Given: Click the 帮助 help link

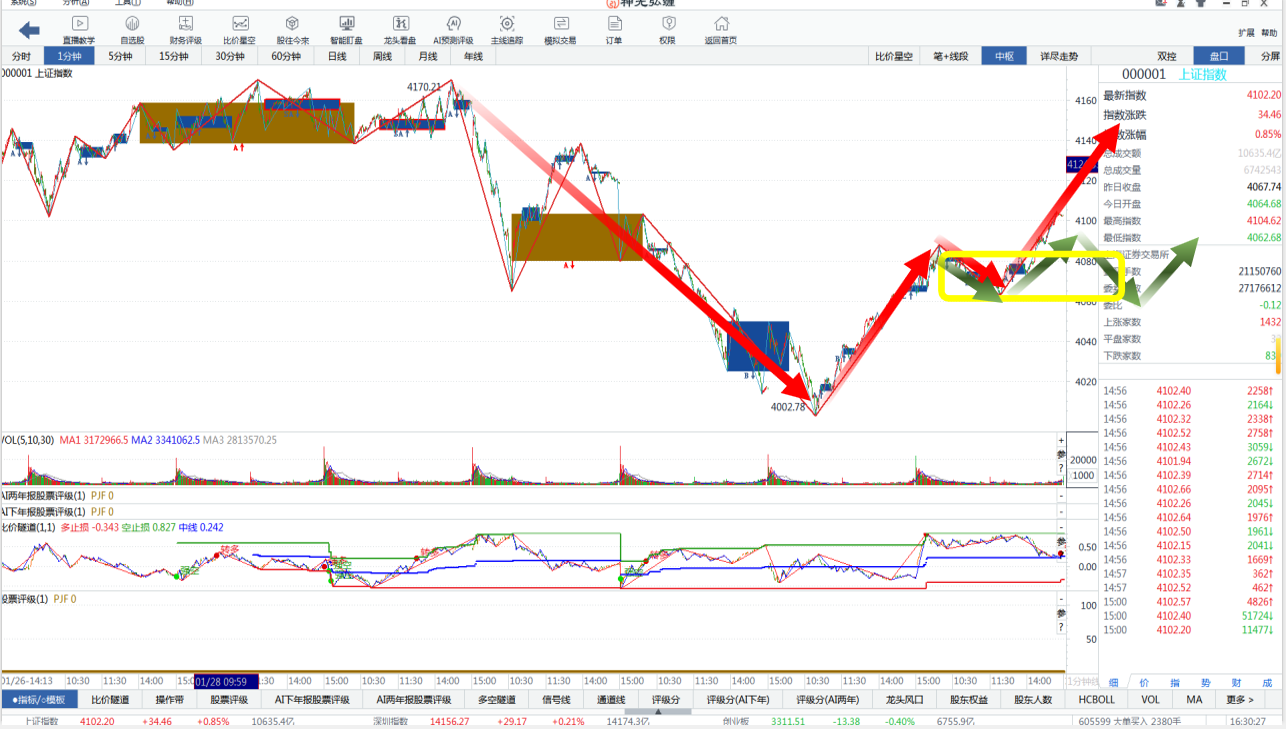Looking at the screenshot, I should pyautogui.click(x=1269, y=33).
